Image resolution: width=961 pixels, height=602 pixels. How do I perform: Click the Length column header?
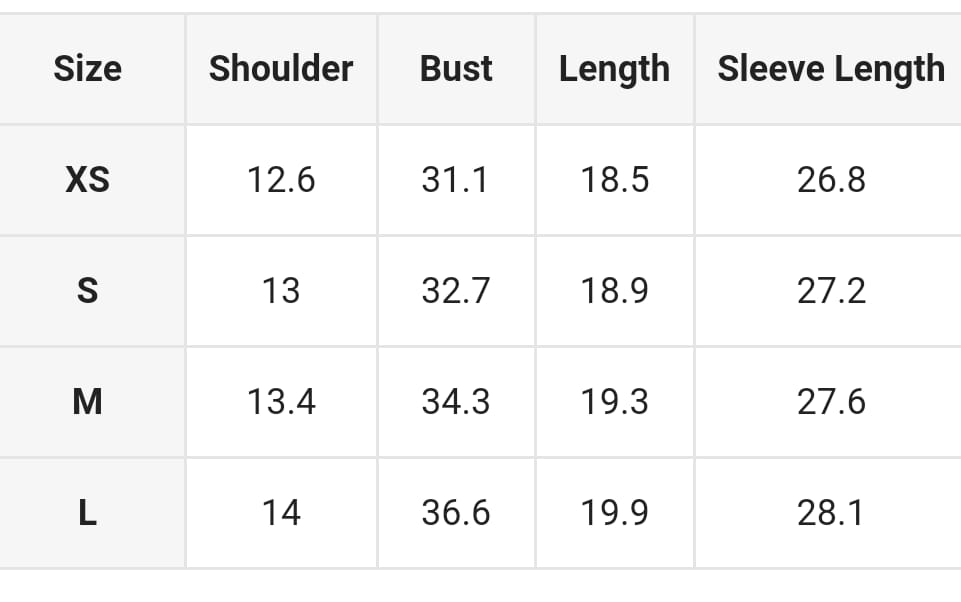[x=614, y=69]
